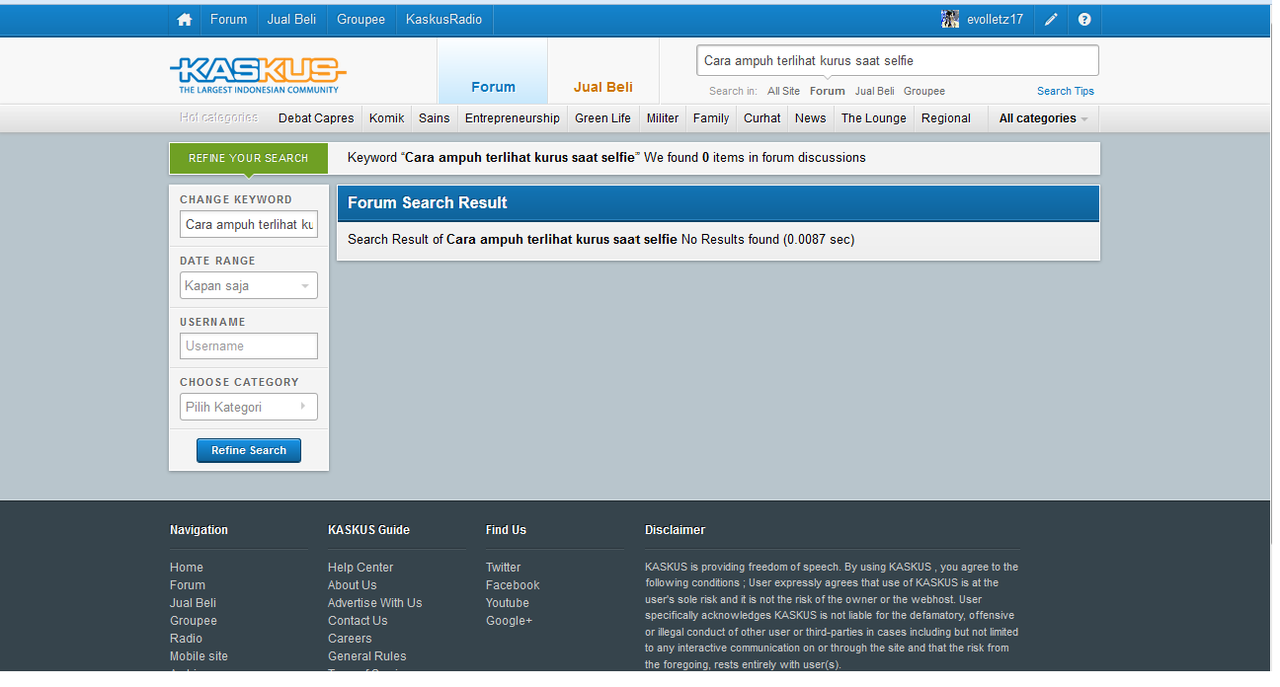
Task: Open The Lounge category
Action: pos(874,118)
